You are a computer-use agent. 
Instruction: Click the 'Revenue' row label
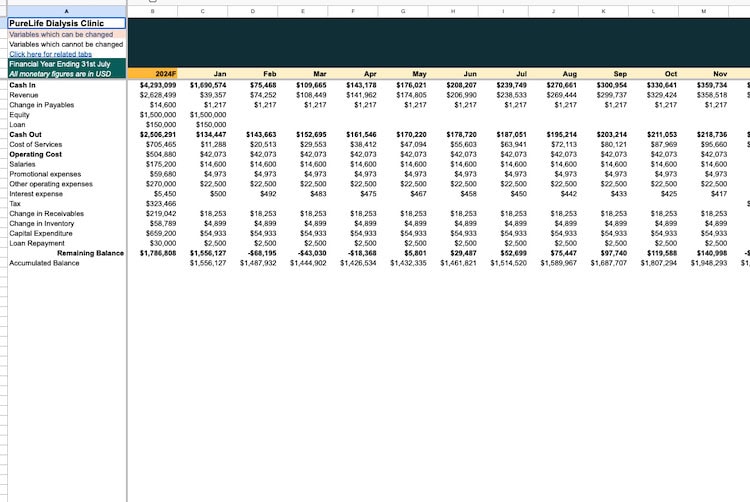point(24,95)
